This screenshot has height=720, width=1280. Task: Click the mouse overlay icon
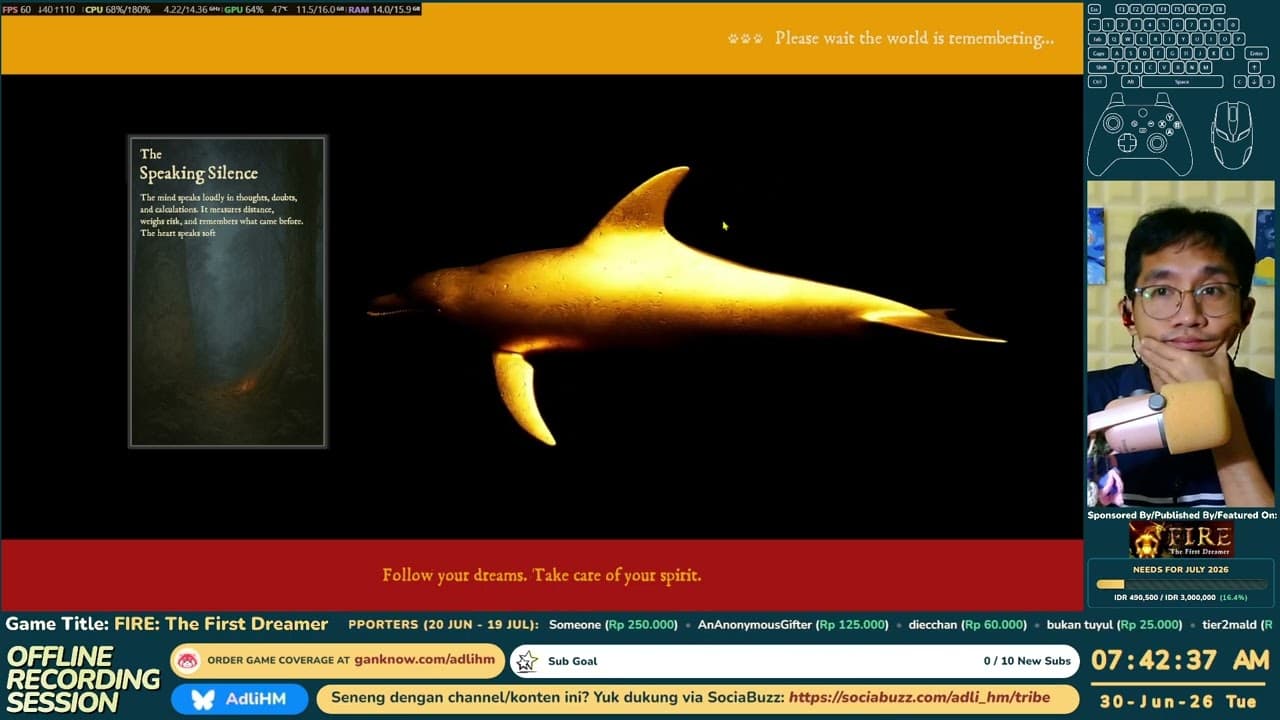1231,134
